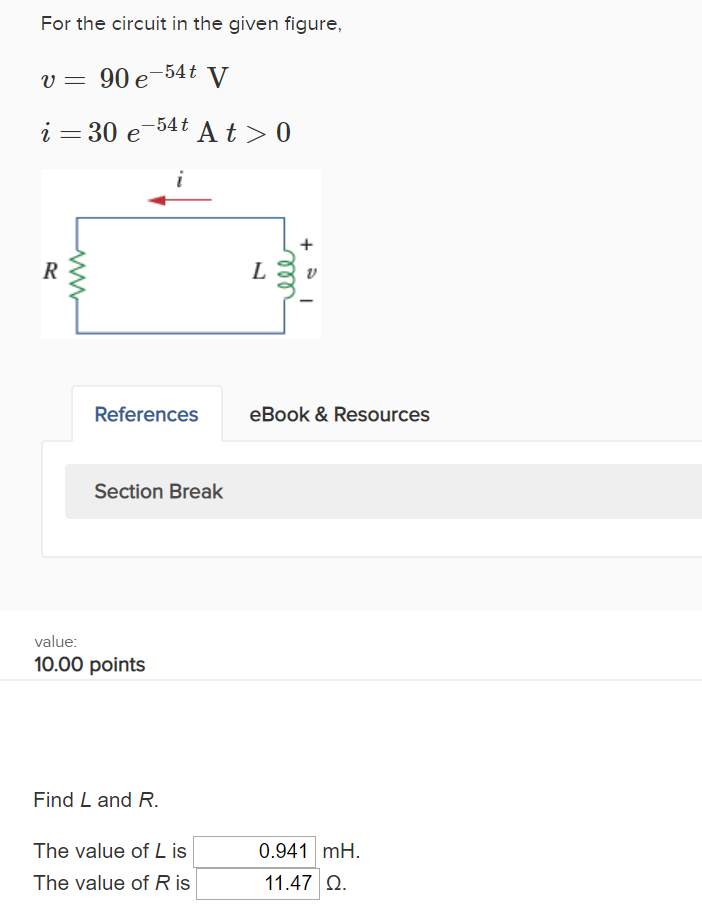Click the green resistor symbol
Screen dimensions: 702x911
pyautogui.click(x=77, y=275)
